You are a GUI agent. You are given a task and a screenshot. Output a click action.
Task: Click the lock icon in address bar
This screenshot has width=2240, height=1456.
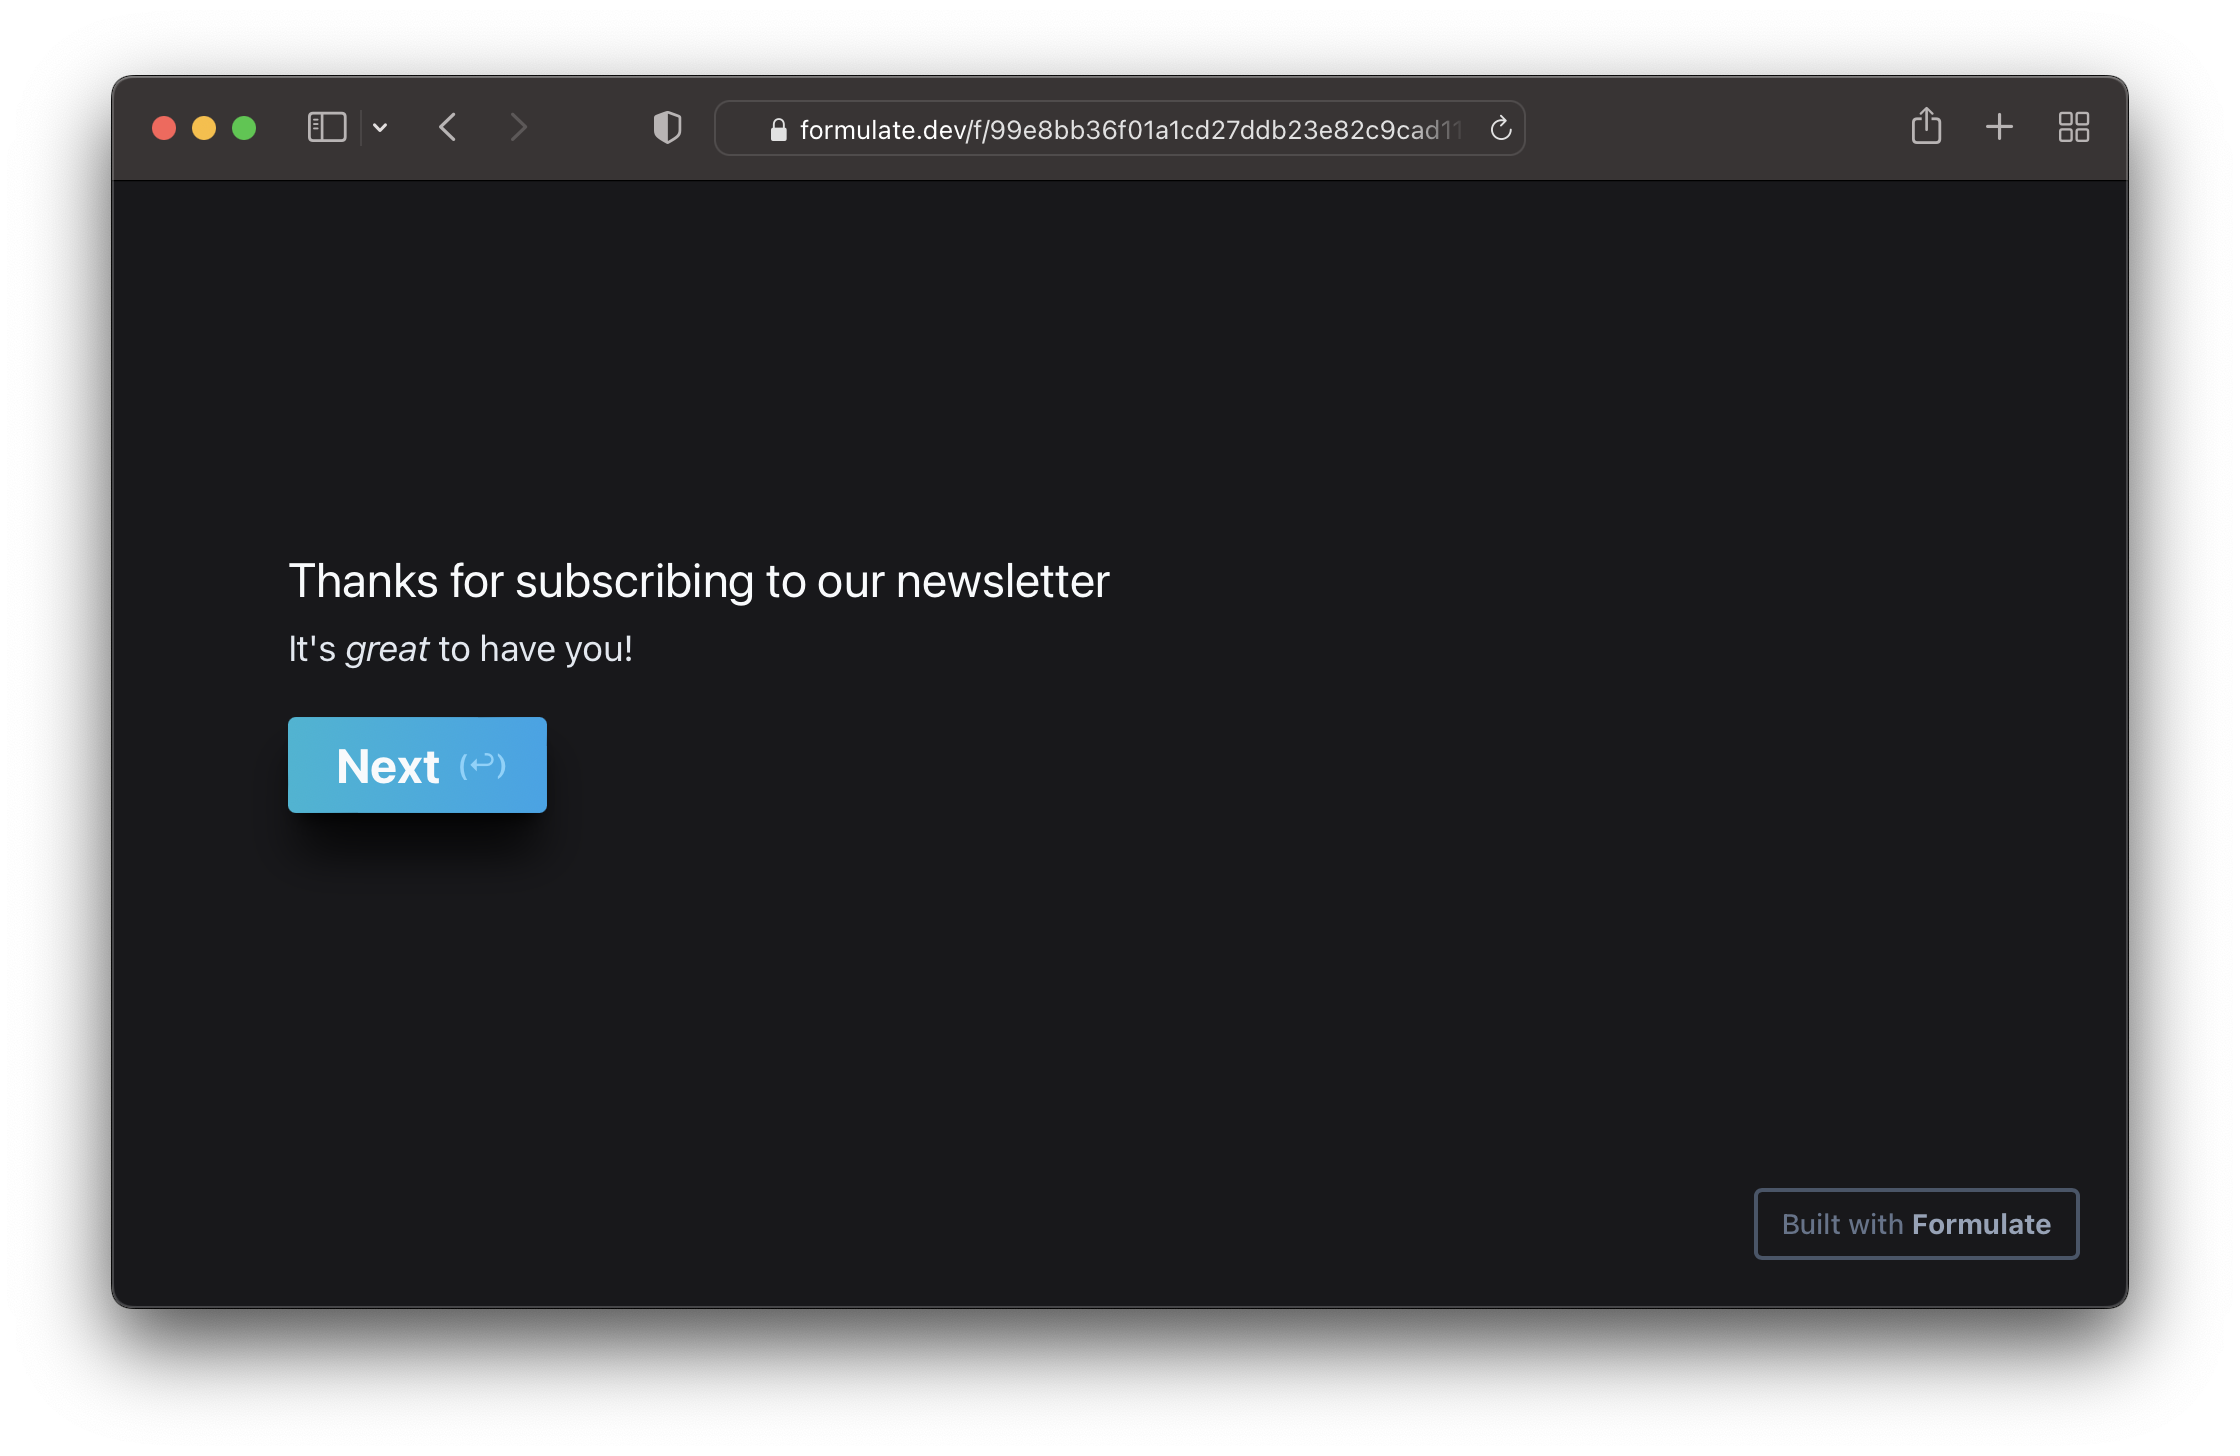[x=778, y=130]
